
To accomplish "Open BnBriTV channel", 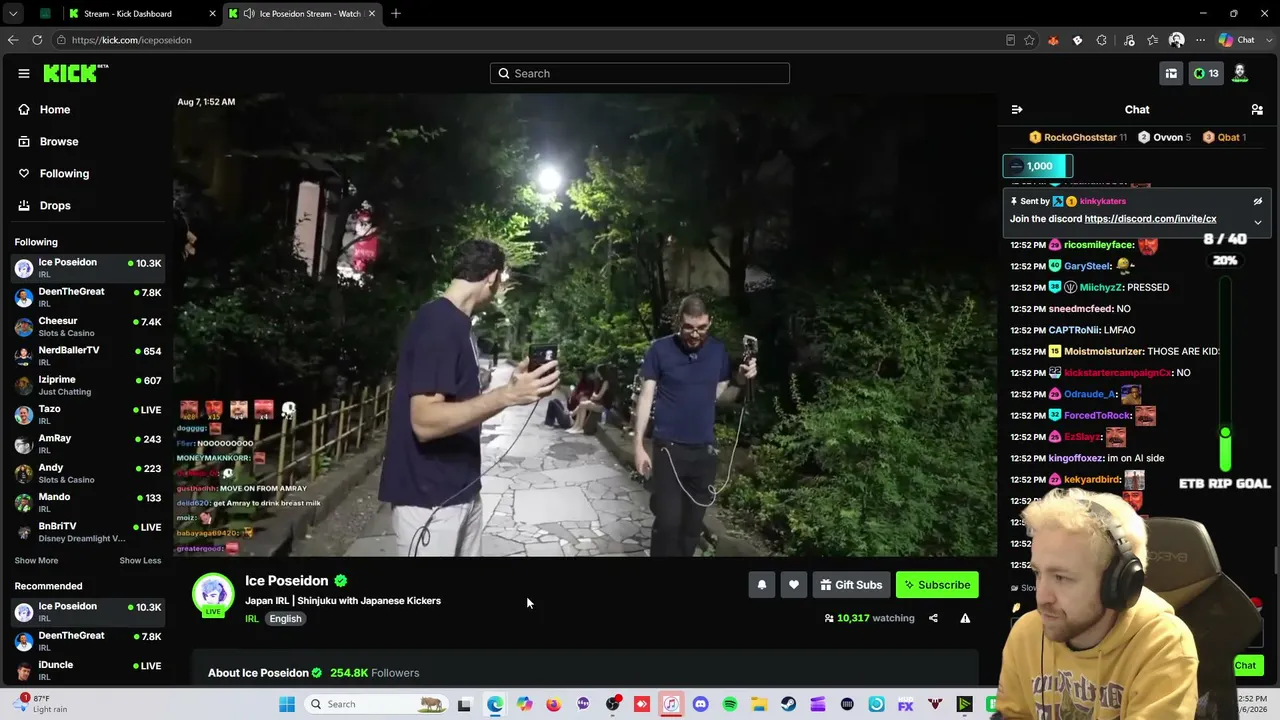I will tap(88, 532).
